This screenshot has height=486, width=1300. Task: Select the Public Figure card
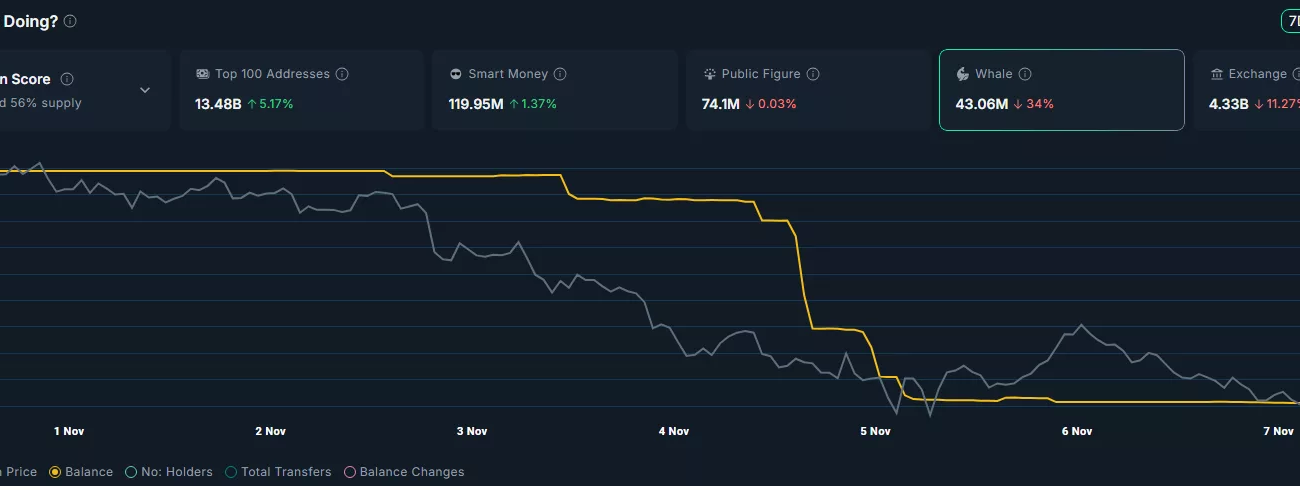(807, 90)
